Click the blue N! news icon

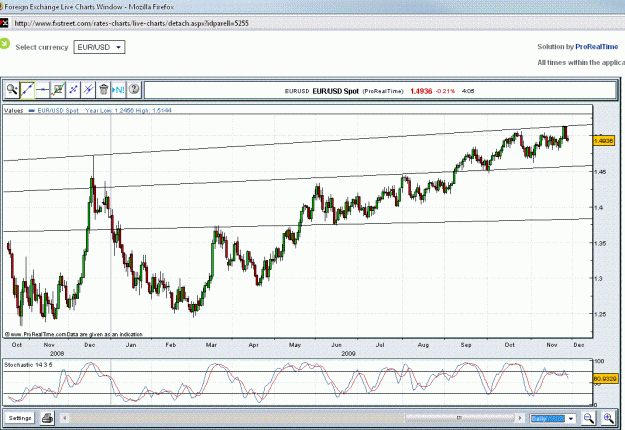tap(119, 89)
